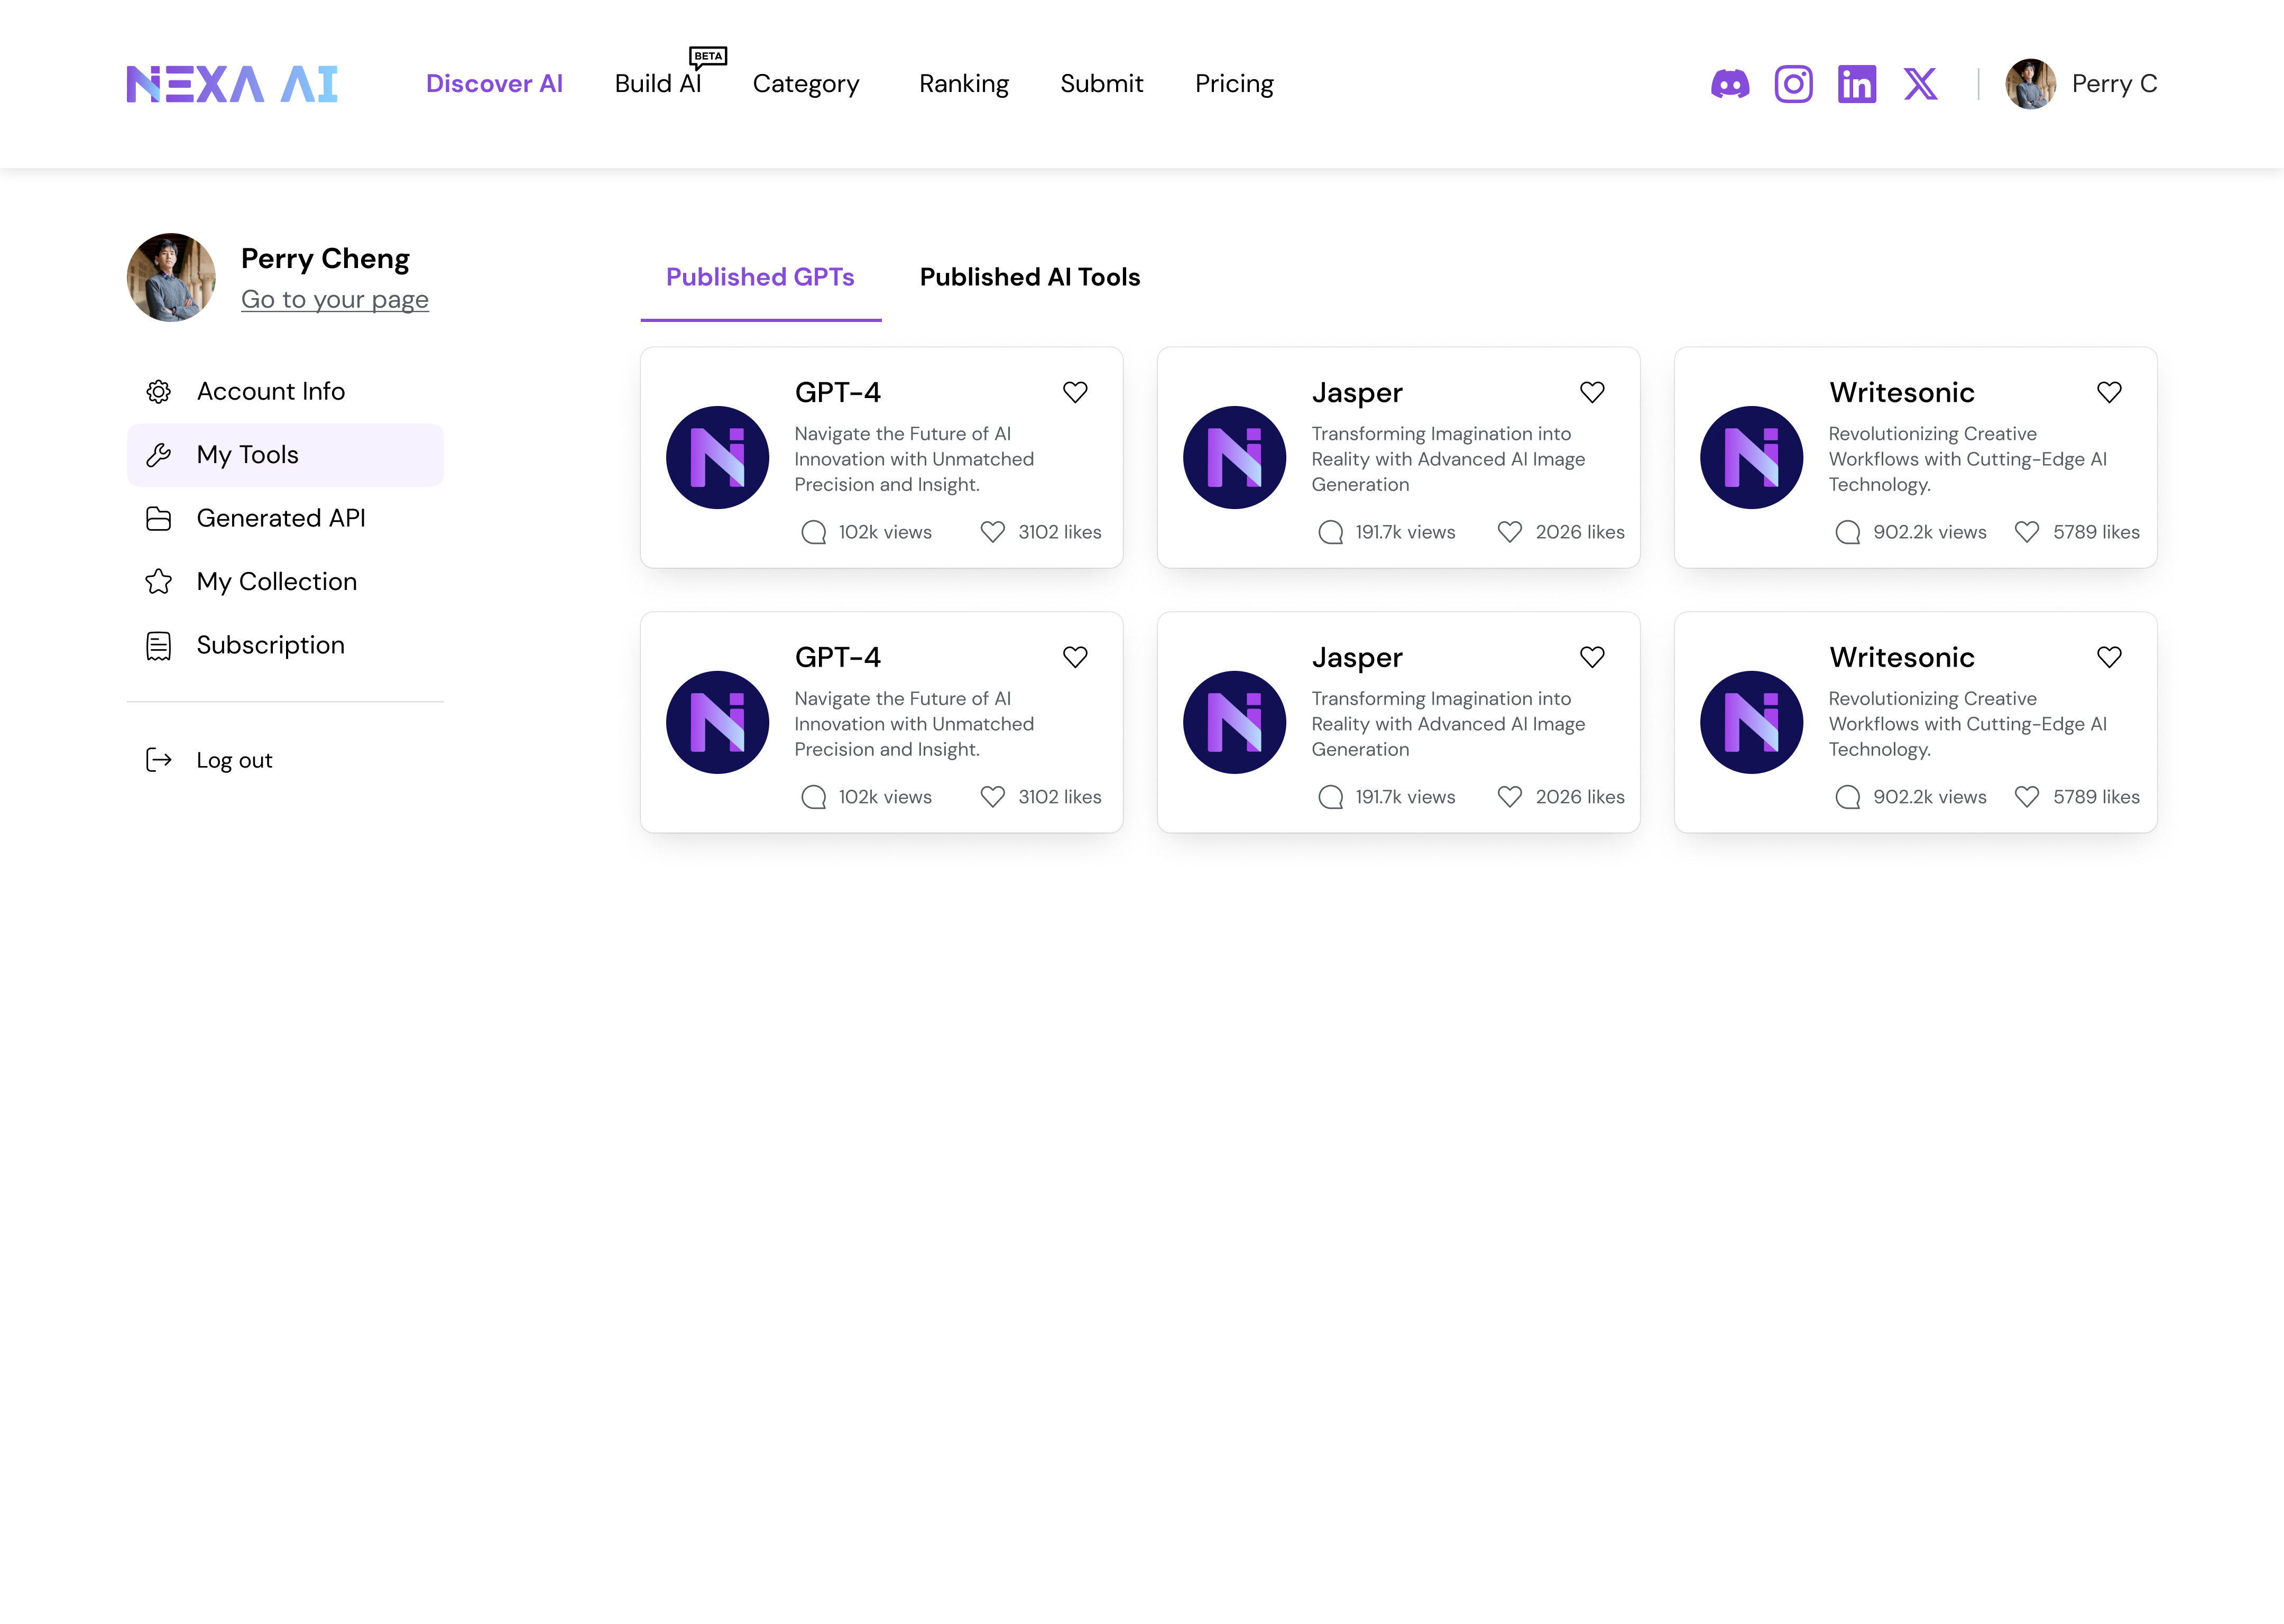This screenshot has width=2284, height=1624.
Task: Click the My Collection star icon
Action: 158,582
